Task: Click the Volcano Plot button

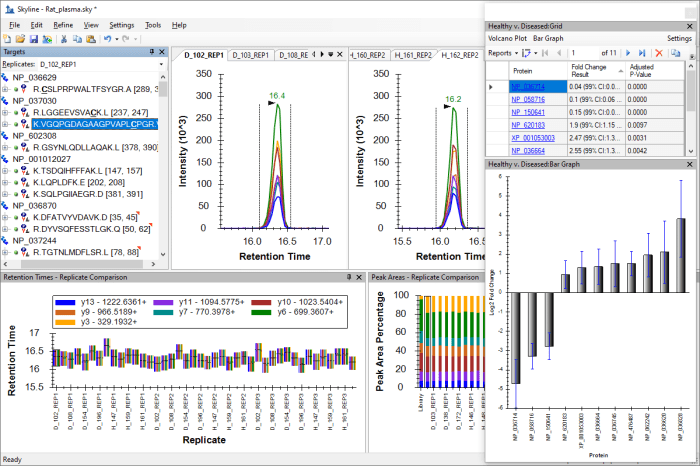Action: coord(507,38)
